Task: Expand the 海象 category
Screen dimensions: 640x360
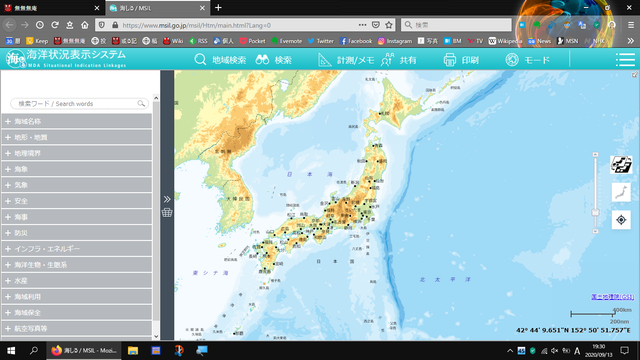Action: coord(77,169)
